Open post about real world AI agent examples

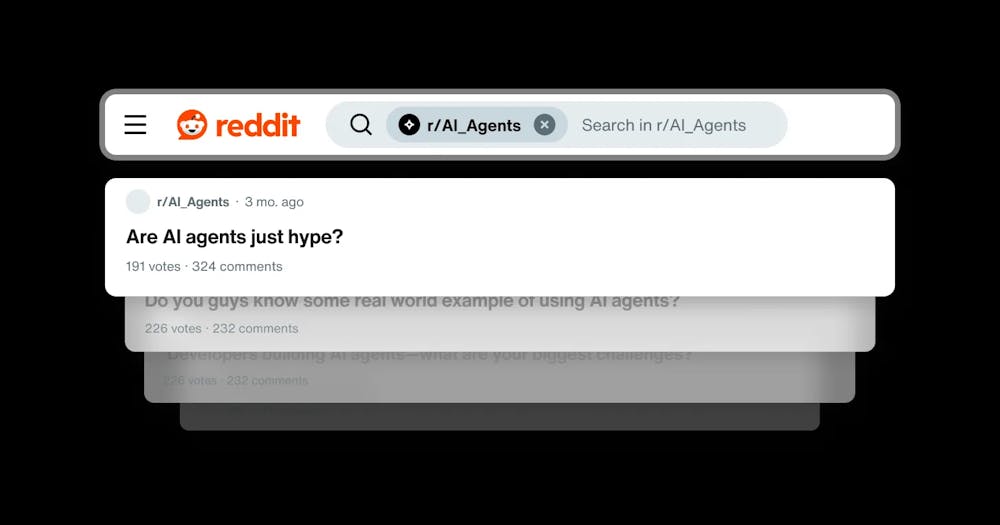pyautogui.click(x=412, y=301)
